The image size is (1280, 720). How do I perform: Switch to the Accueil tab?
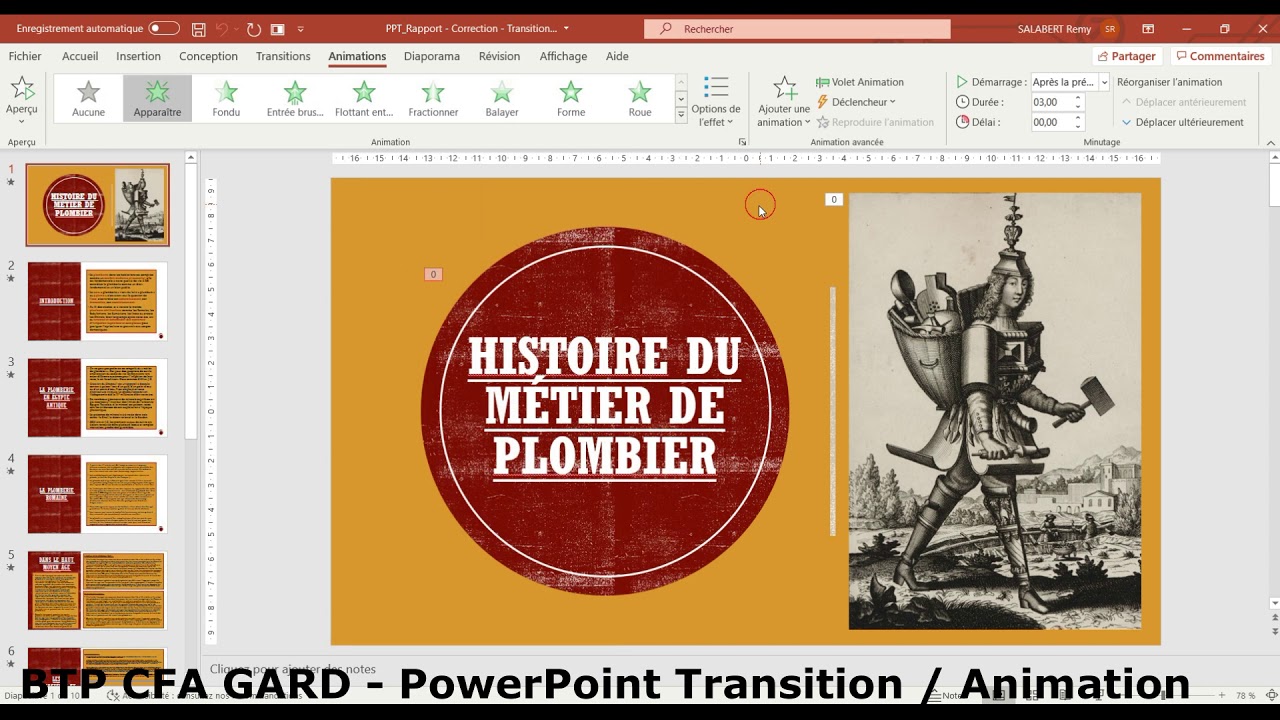pyautogui.click(x=80, y=56)
